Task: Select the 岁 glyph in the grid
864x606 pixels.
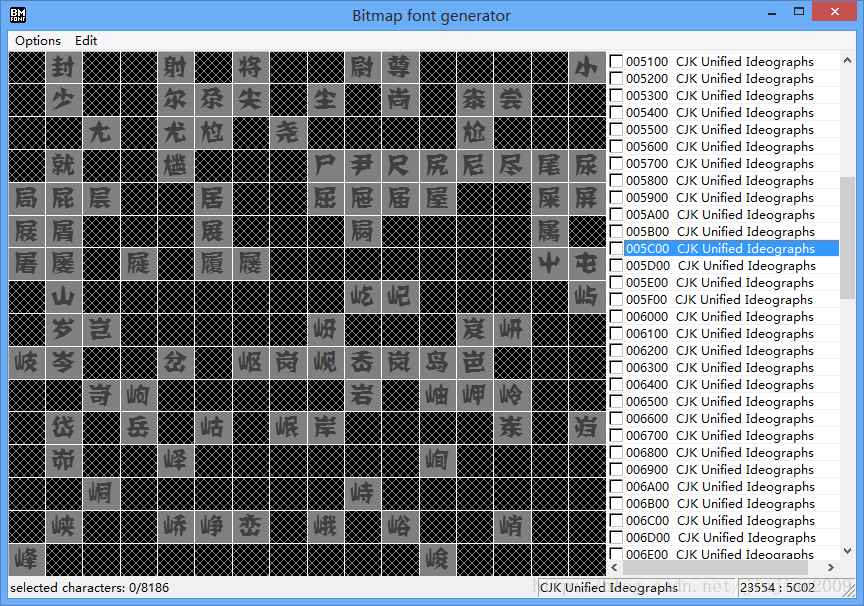Action: tap(63, 330)
